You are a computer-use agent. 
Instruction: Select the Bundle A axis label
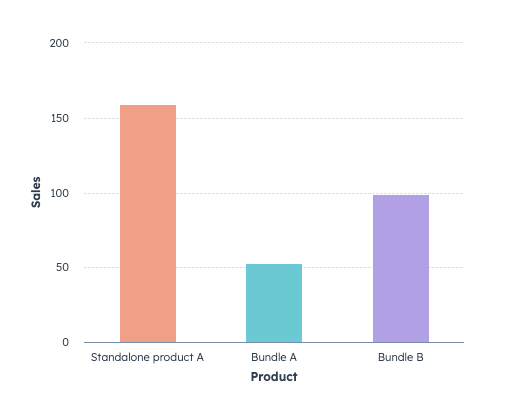point(274,358)
